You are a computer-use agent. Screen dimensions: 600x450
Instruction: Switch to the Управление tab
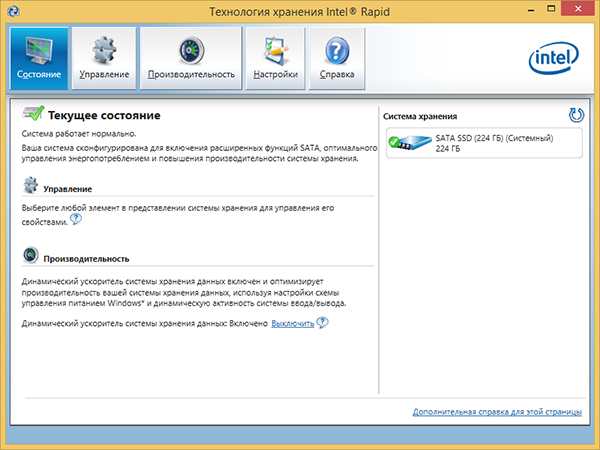click(x=104, y=58)
